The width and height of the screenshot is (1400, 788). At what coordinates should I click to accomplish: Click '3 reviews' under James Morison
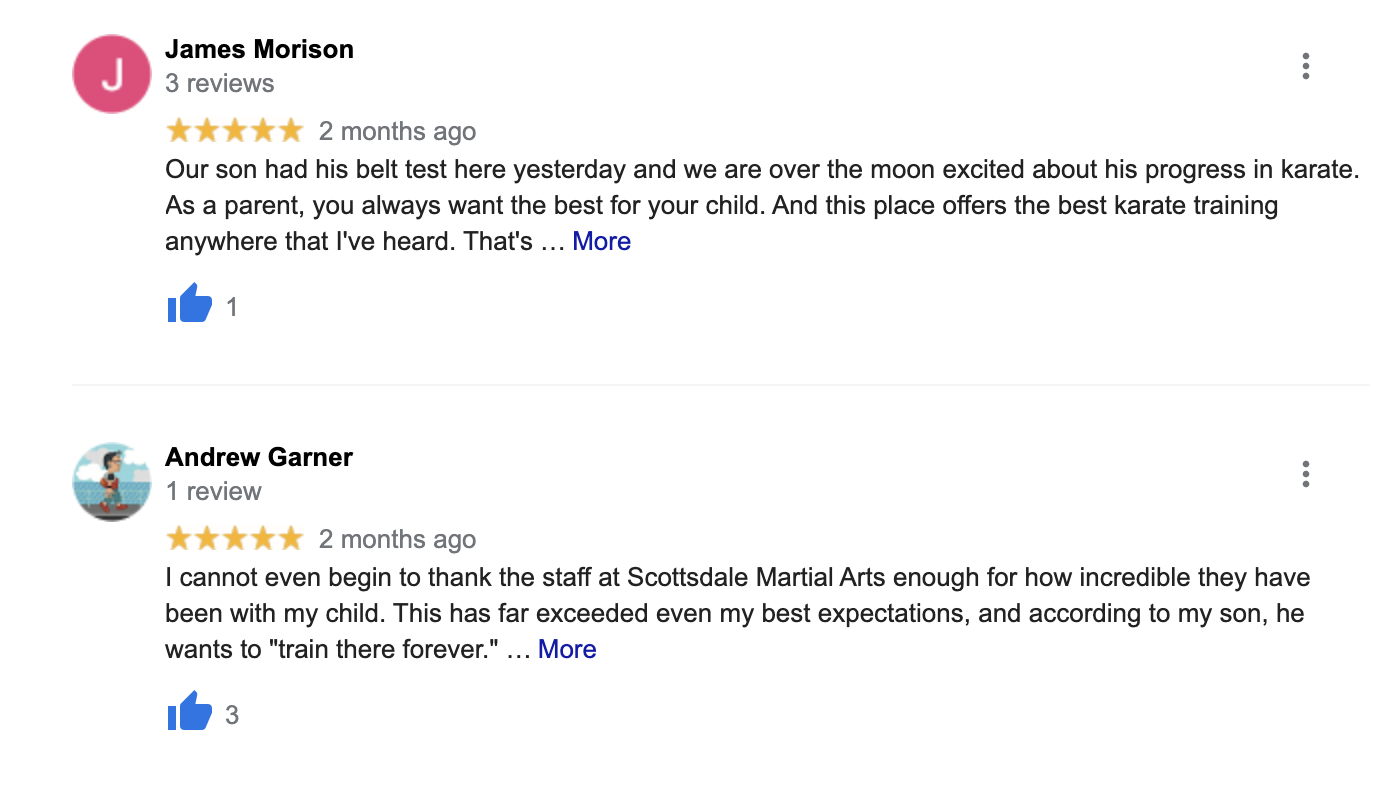219,83
